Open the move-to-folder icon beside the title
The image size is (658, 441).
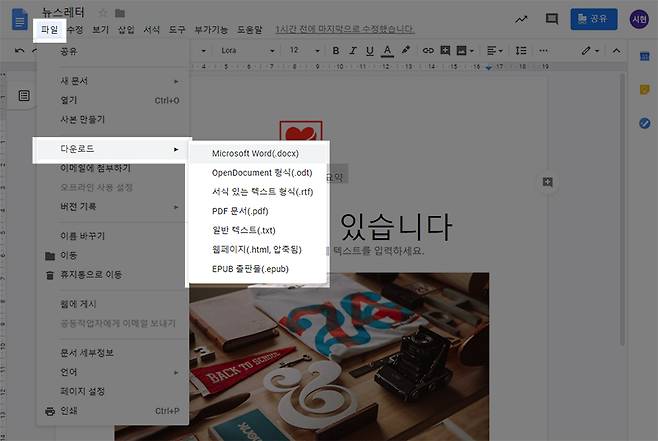click(120, 13)
